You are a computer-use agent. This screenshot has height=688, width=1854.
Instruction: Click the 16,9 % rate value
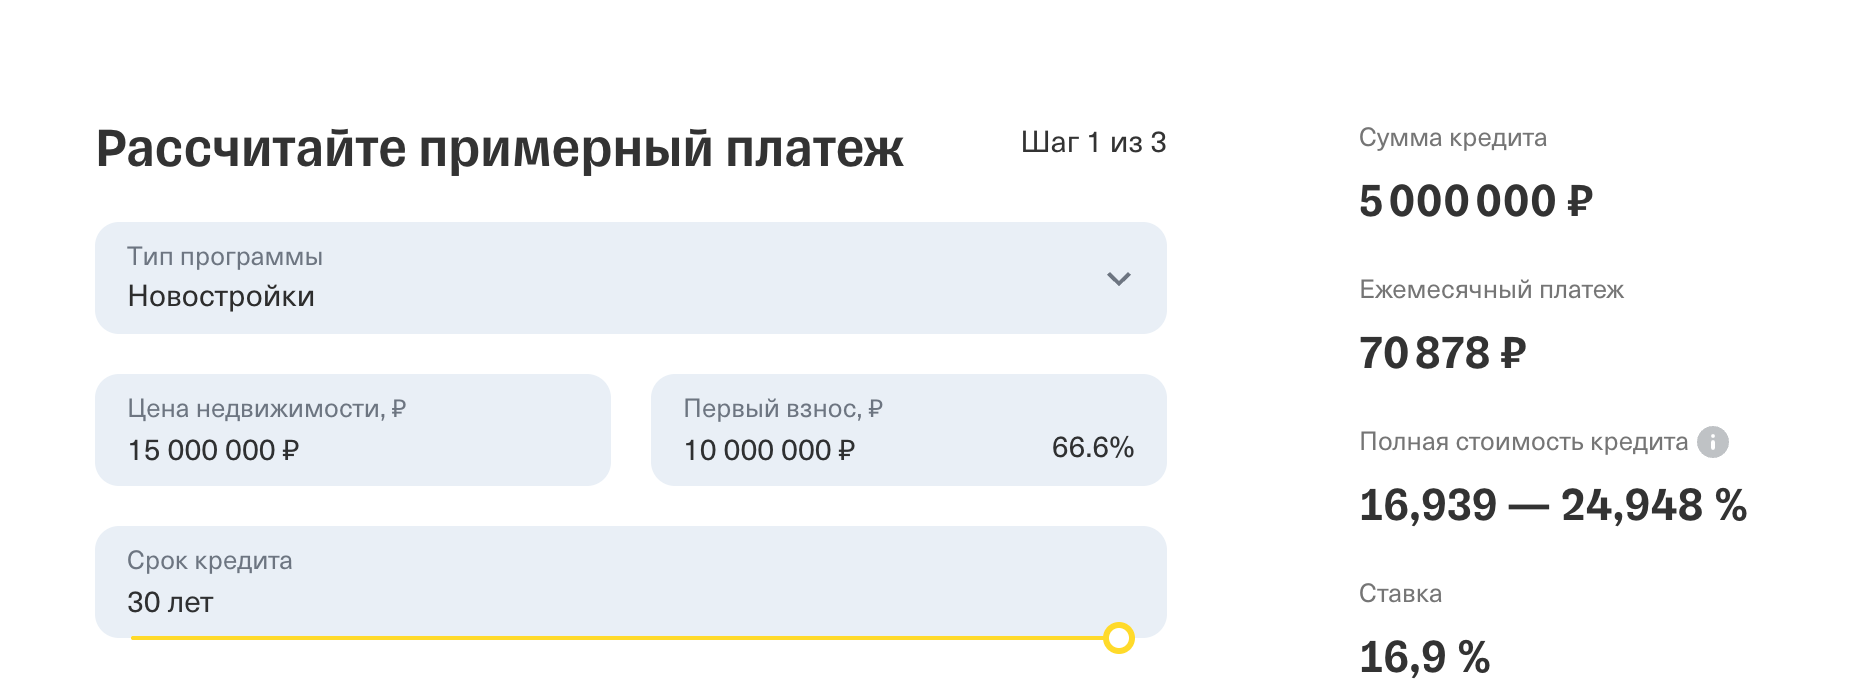pos(1425,657)
